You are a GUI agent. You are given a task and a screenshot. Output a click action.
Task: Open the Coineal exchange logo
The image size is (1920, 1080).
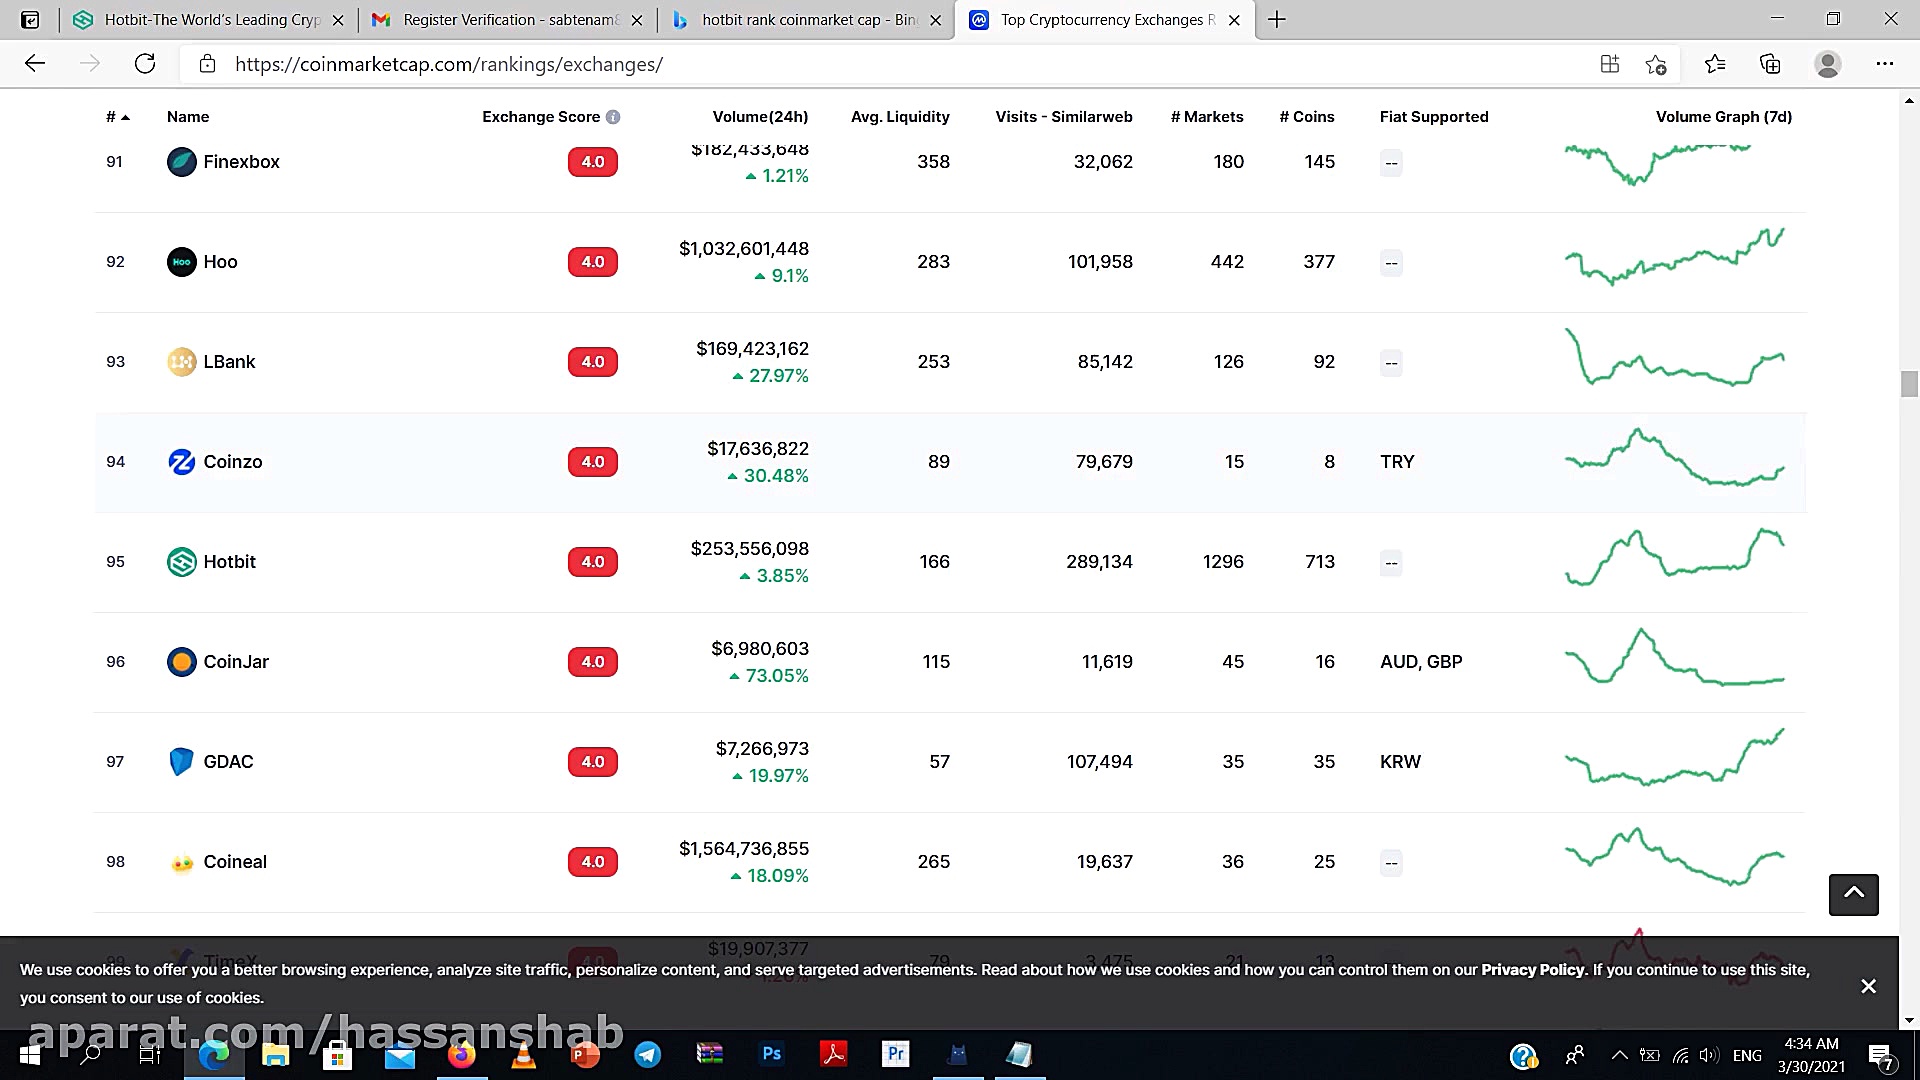point(181,862)
